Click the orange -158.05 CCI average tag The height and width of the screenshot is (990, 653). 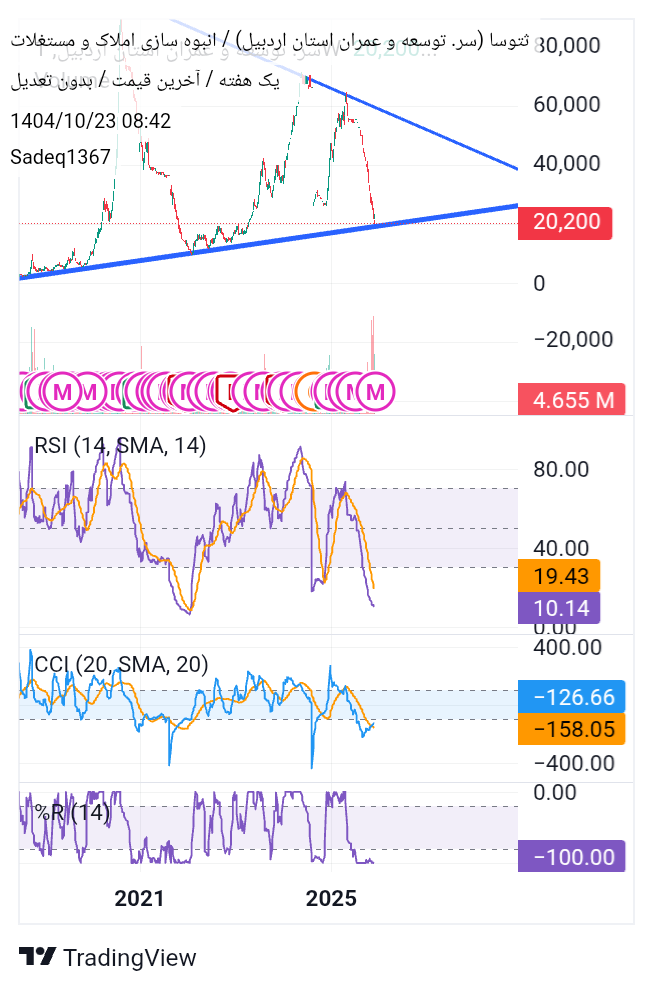click(572, 728)
